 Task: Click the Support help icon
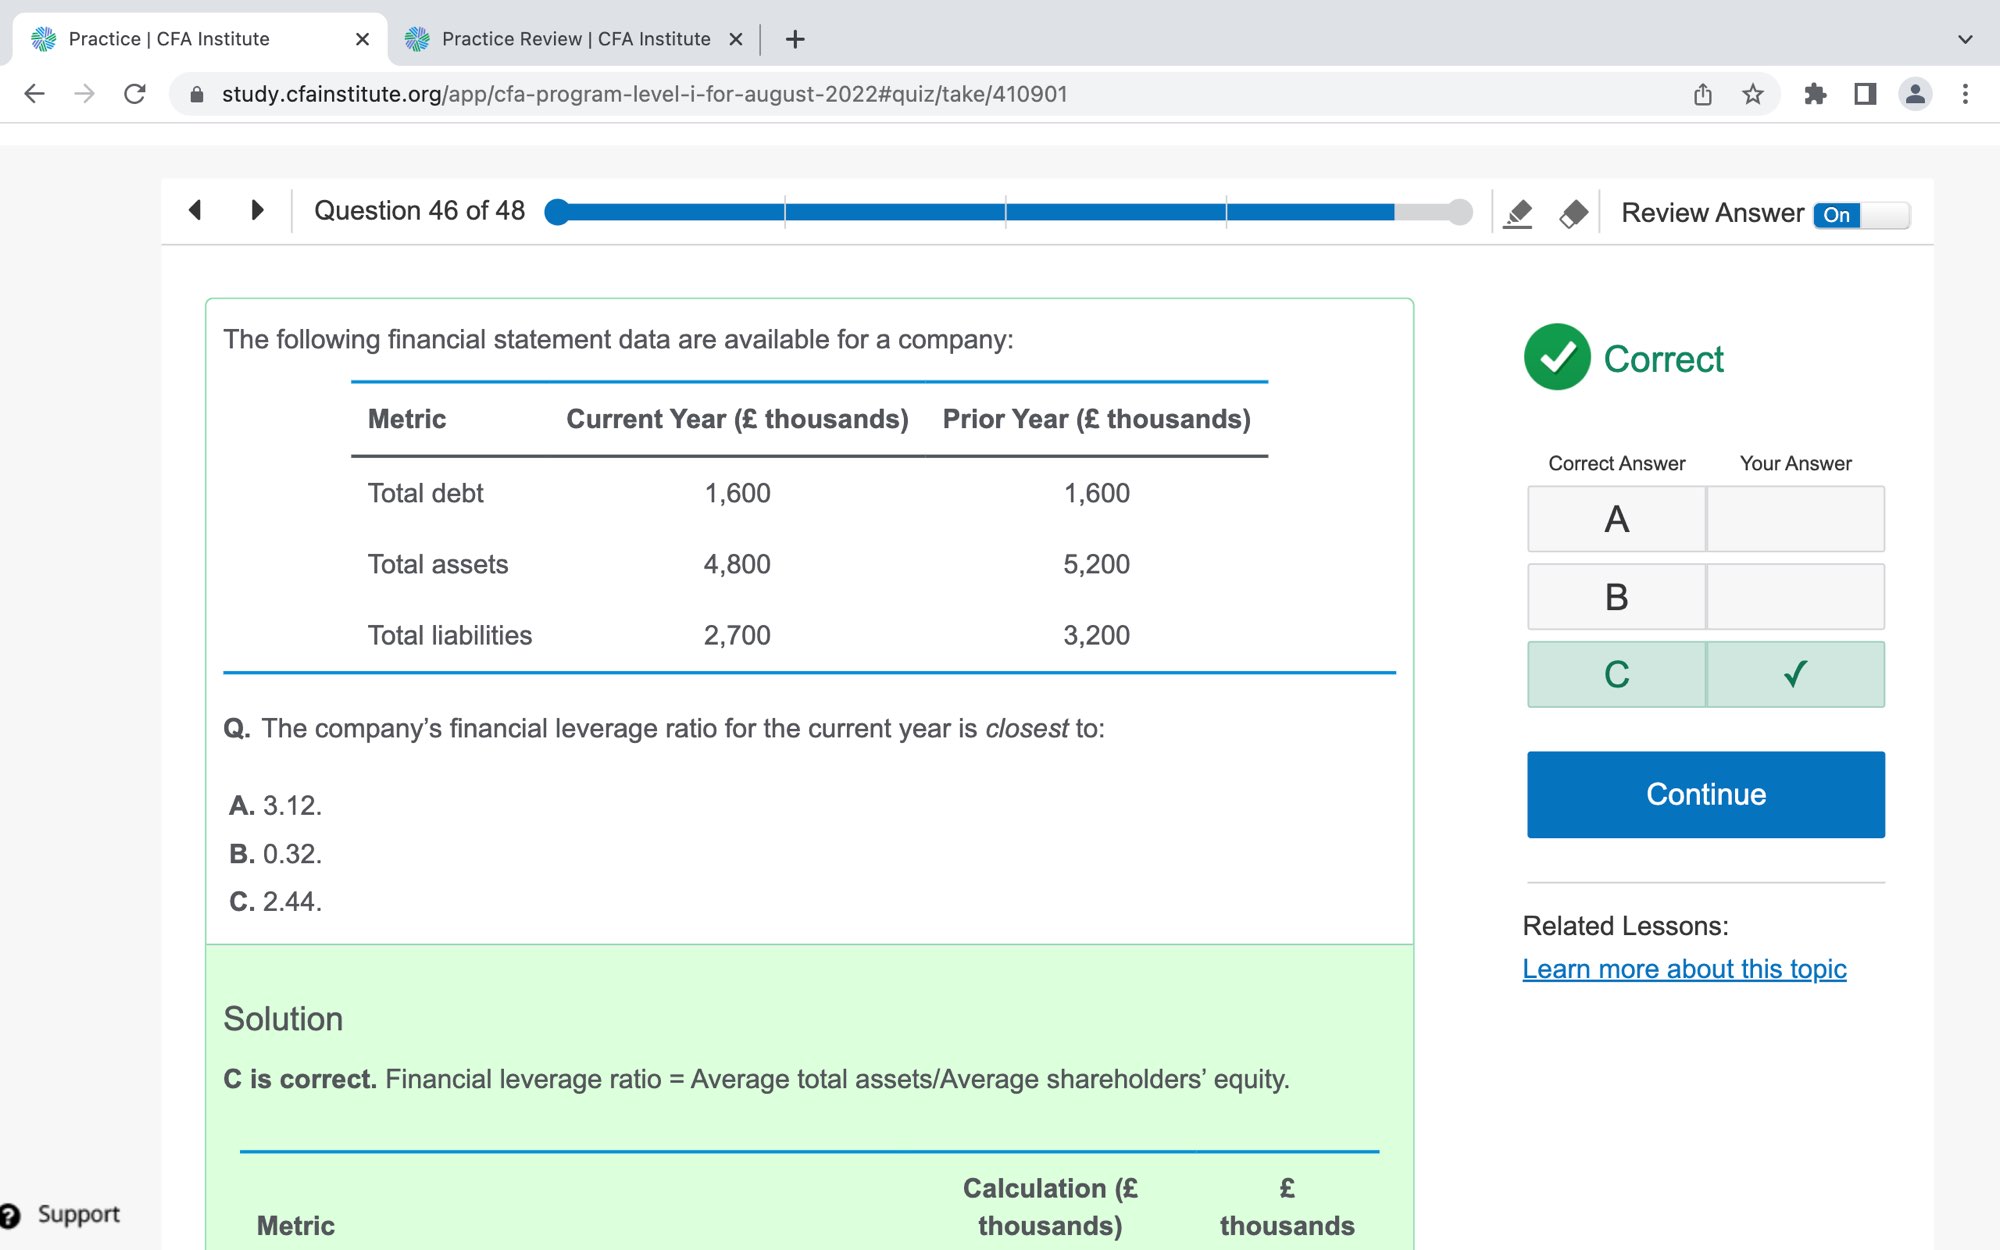pos(12,1215)
